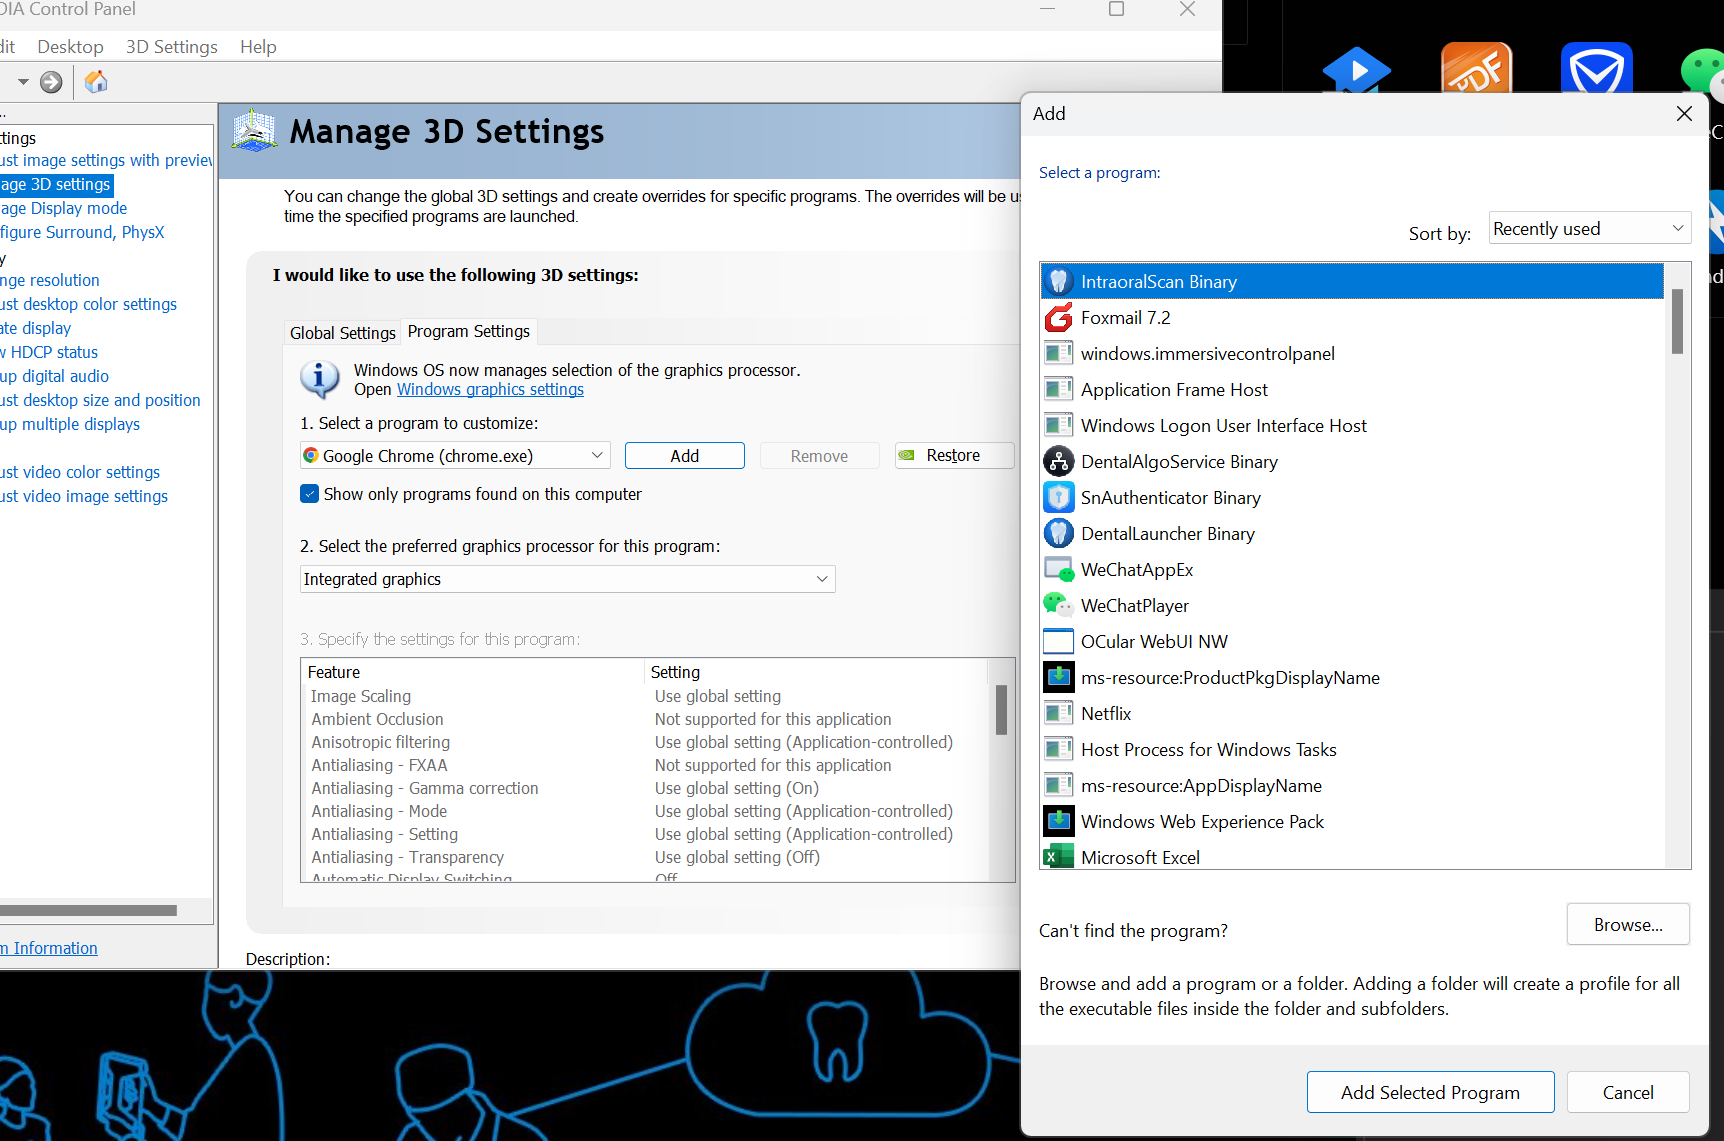Click Windows Web Experience Pack icon
Screen dimensions: 1724x1141
tap(1059, 822)
